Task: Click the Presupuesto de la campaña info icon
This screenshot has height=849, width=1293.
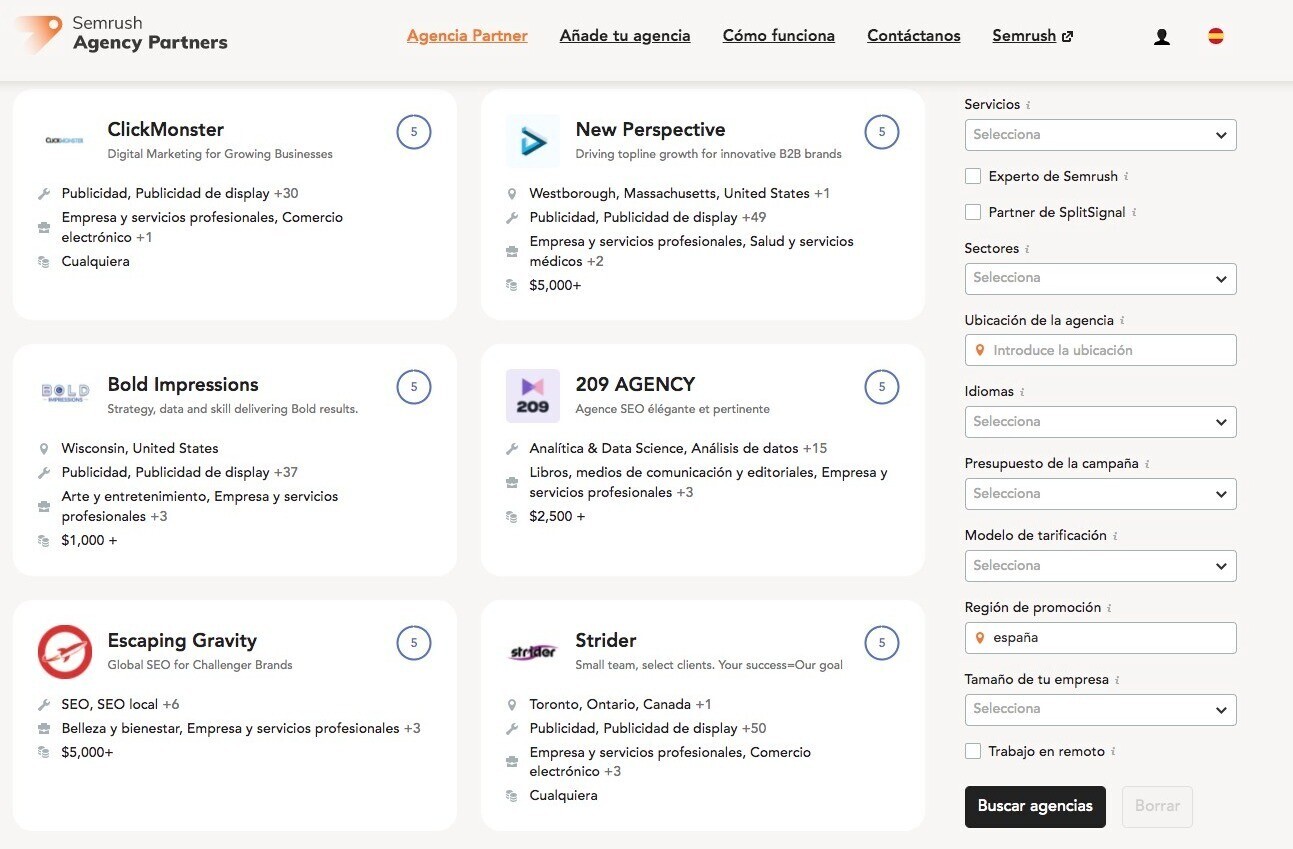Action: pos(1147,464)
